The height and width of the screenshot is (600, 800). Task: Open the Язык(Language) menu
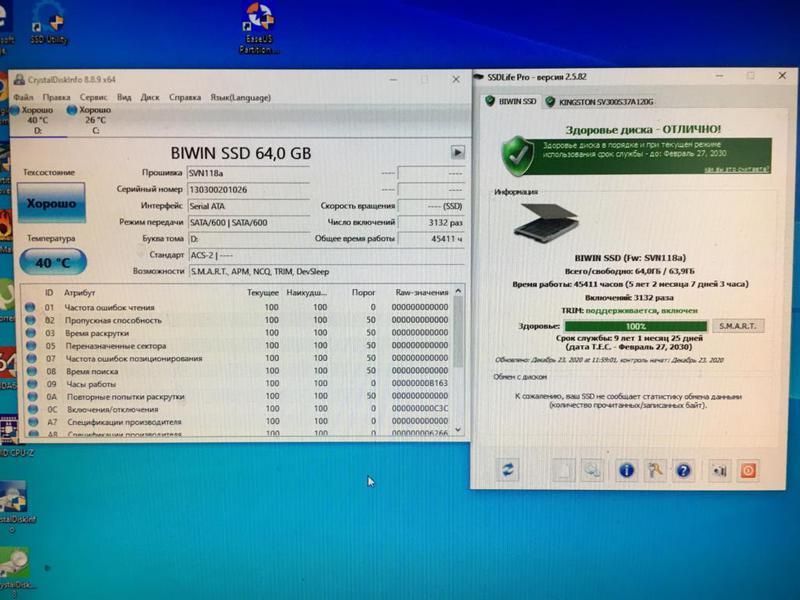click(239, 97)
